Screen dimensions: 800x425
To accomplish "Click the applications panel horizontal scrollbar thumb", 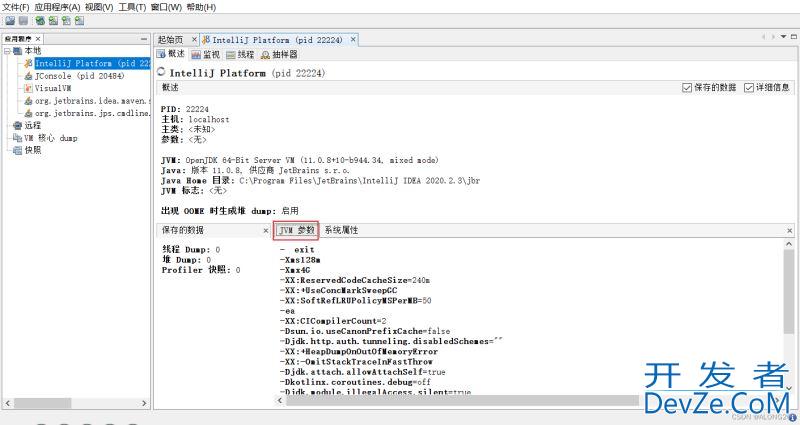I will tap(42, 403).
